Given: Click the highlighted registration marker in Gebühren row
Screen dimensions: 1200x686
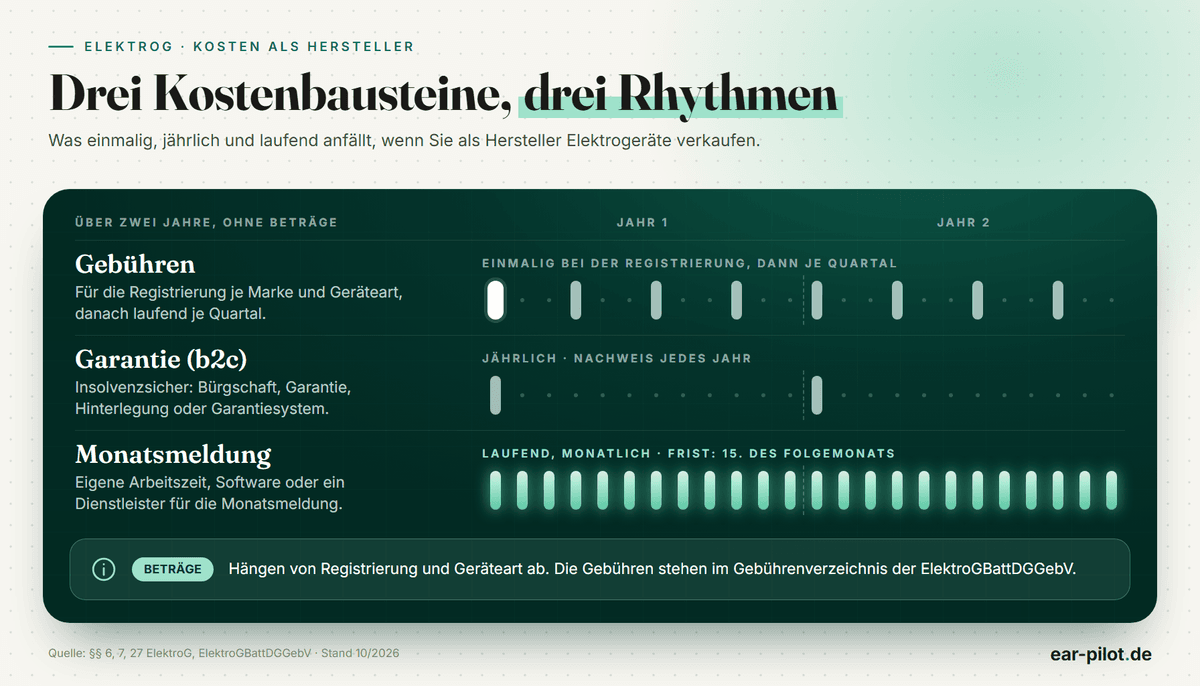Looking at the screenshot, I should click(x=495, y=300).
